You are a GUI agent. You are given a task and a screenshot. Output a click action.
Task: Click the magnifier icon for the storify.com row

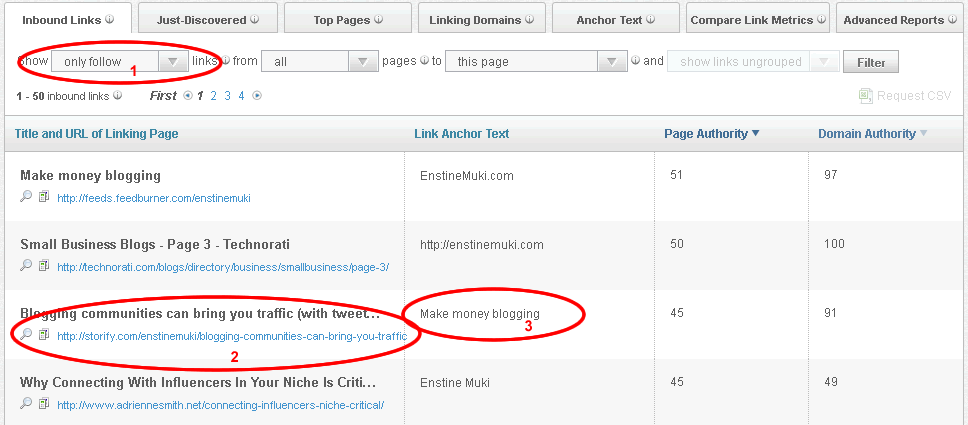(26, 335)
